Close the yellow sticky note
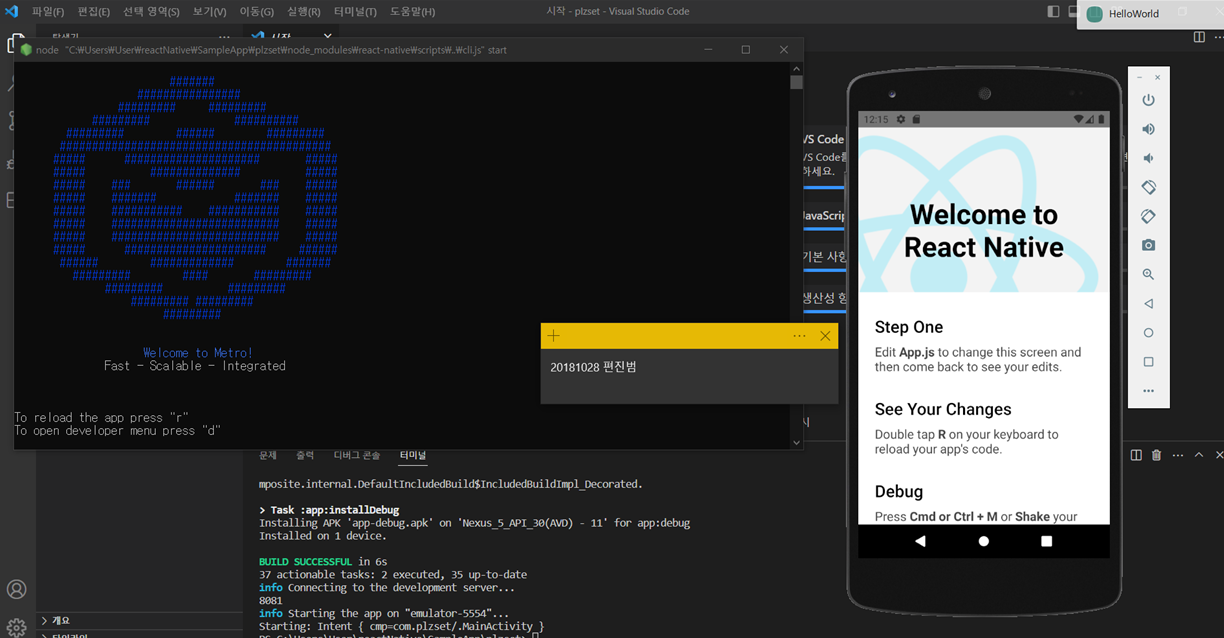This screenshot has height=638, width=1224. pos(825,336)
